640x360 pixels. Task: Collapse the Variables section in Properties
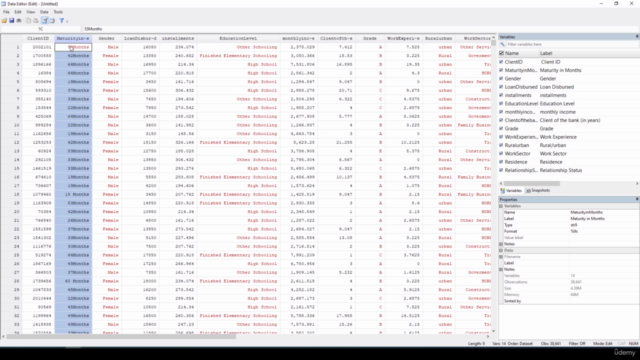(x=501, y=206)
